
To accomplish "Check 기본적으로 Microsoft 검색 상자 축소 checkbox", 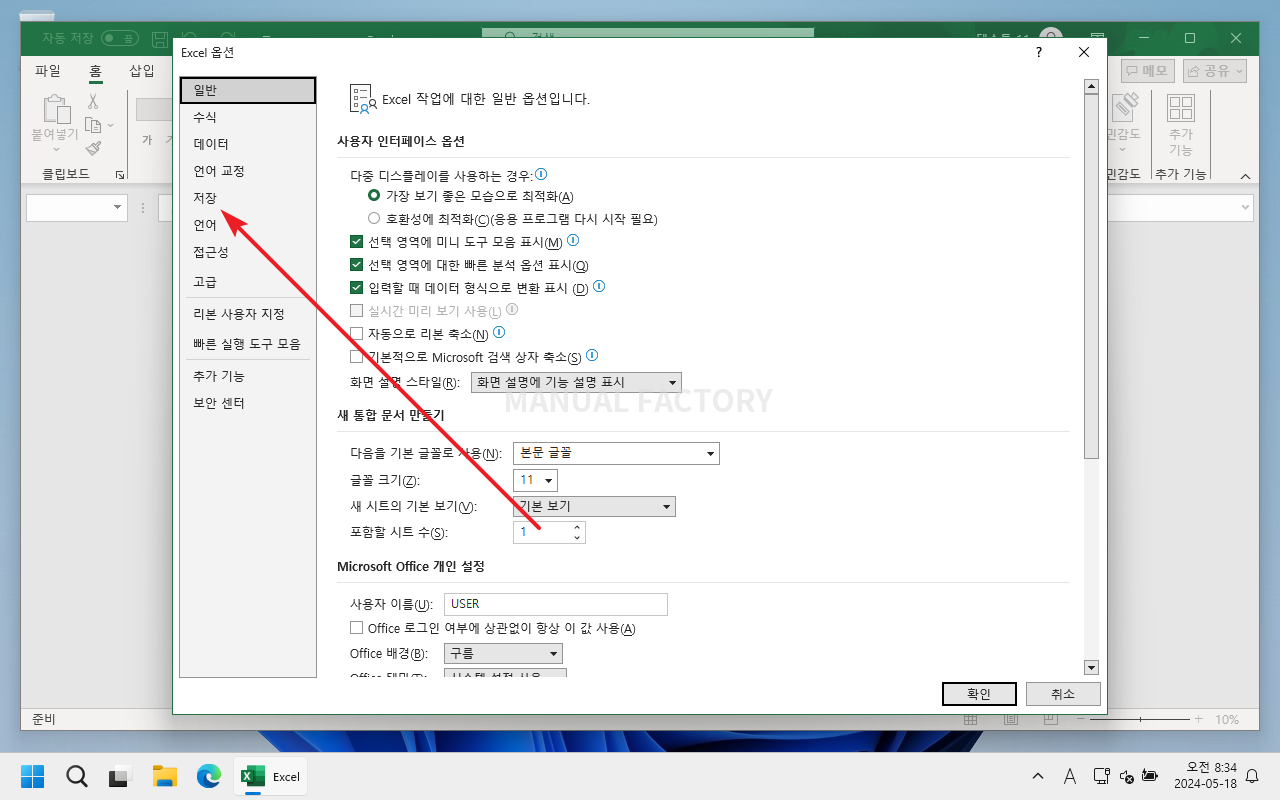I will coord(356,357).
